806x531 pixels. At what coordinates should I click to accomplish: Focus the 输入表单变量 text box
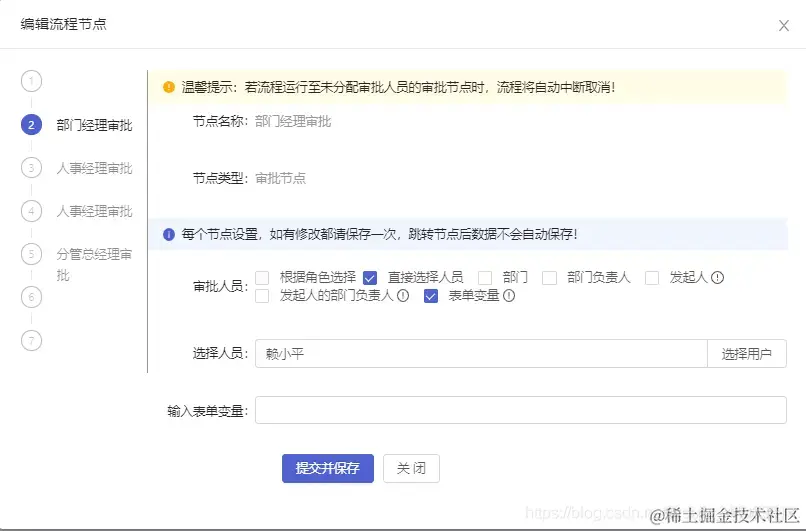pos(521,410)
